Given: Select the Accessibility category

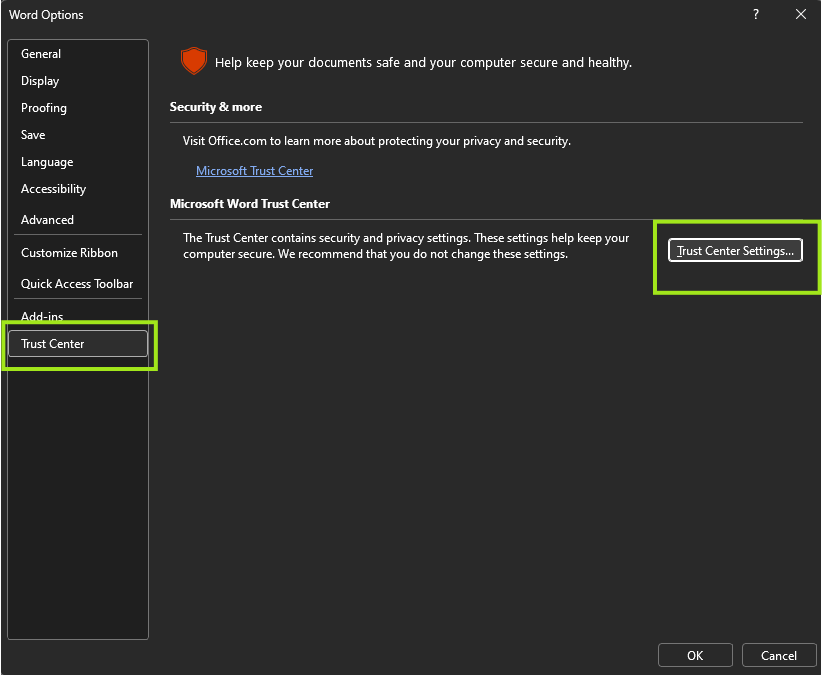Looking at the screenshot, I should pos(53,189).
